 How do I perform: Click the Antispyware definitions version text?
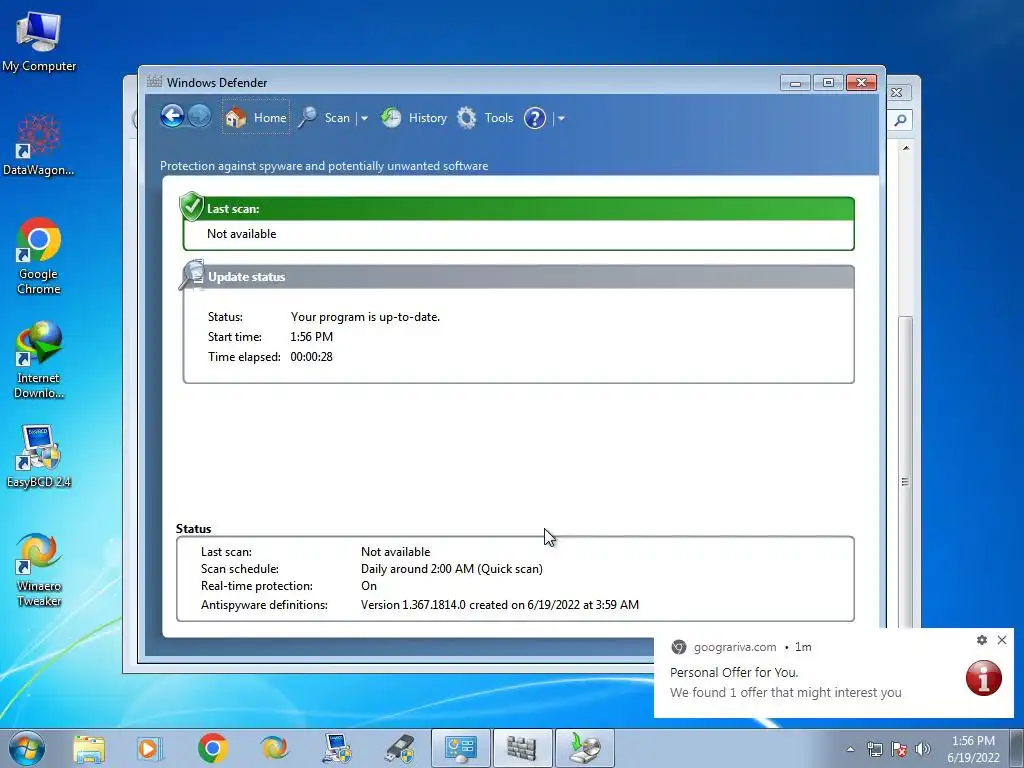pos(500,605)
